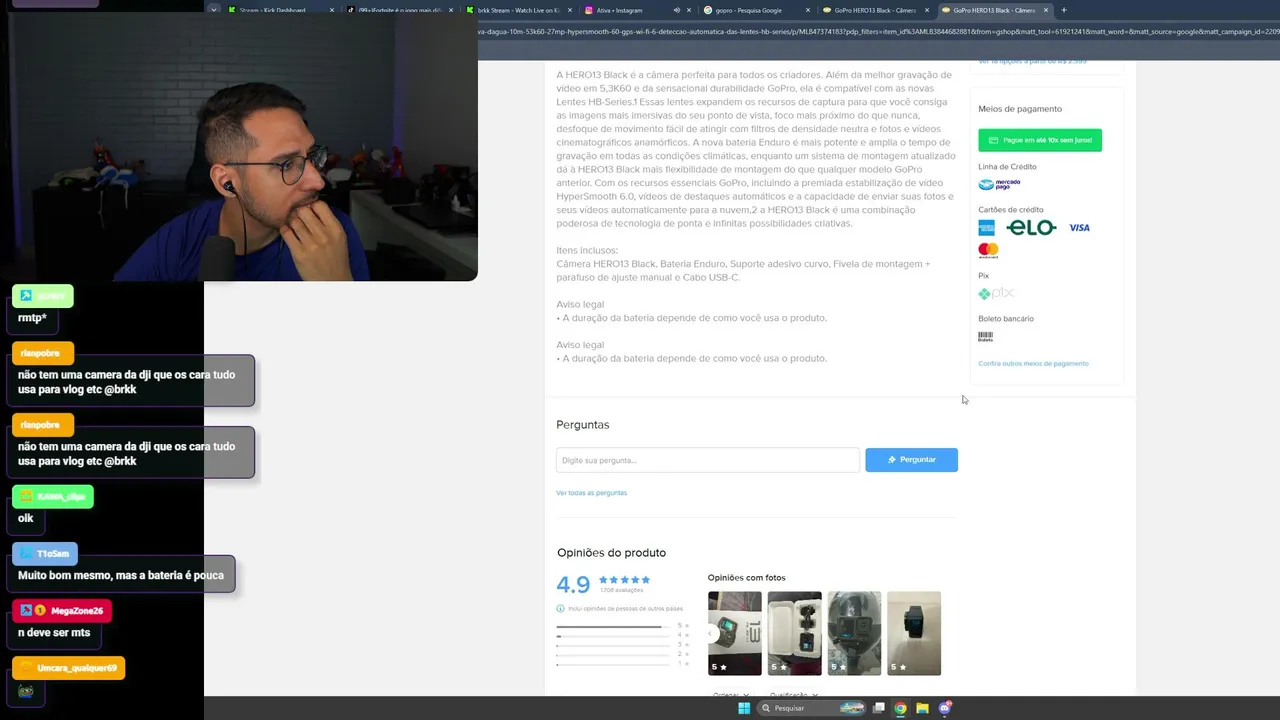Open Google Chrome from the taskbar
Image resolution: width=1280 pixels, height=720 pixels.
[900, 708]
